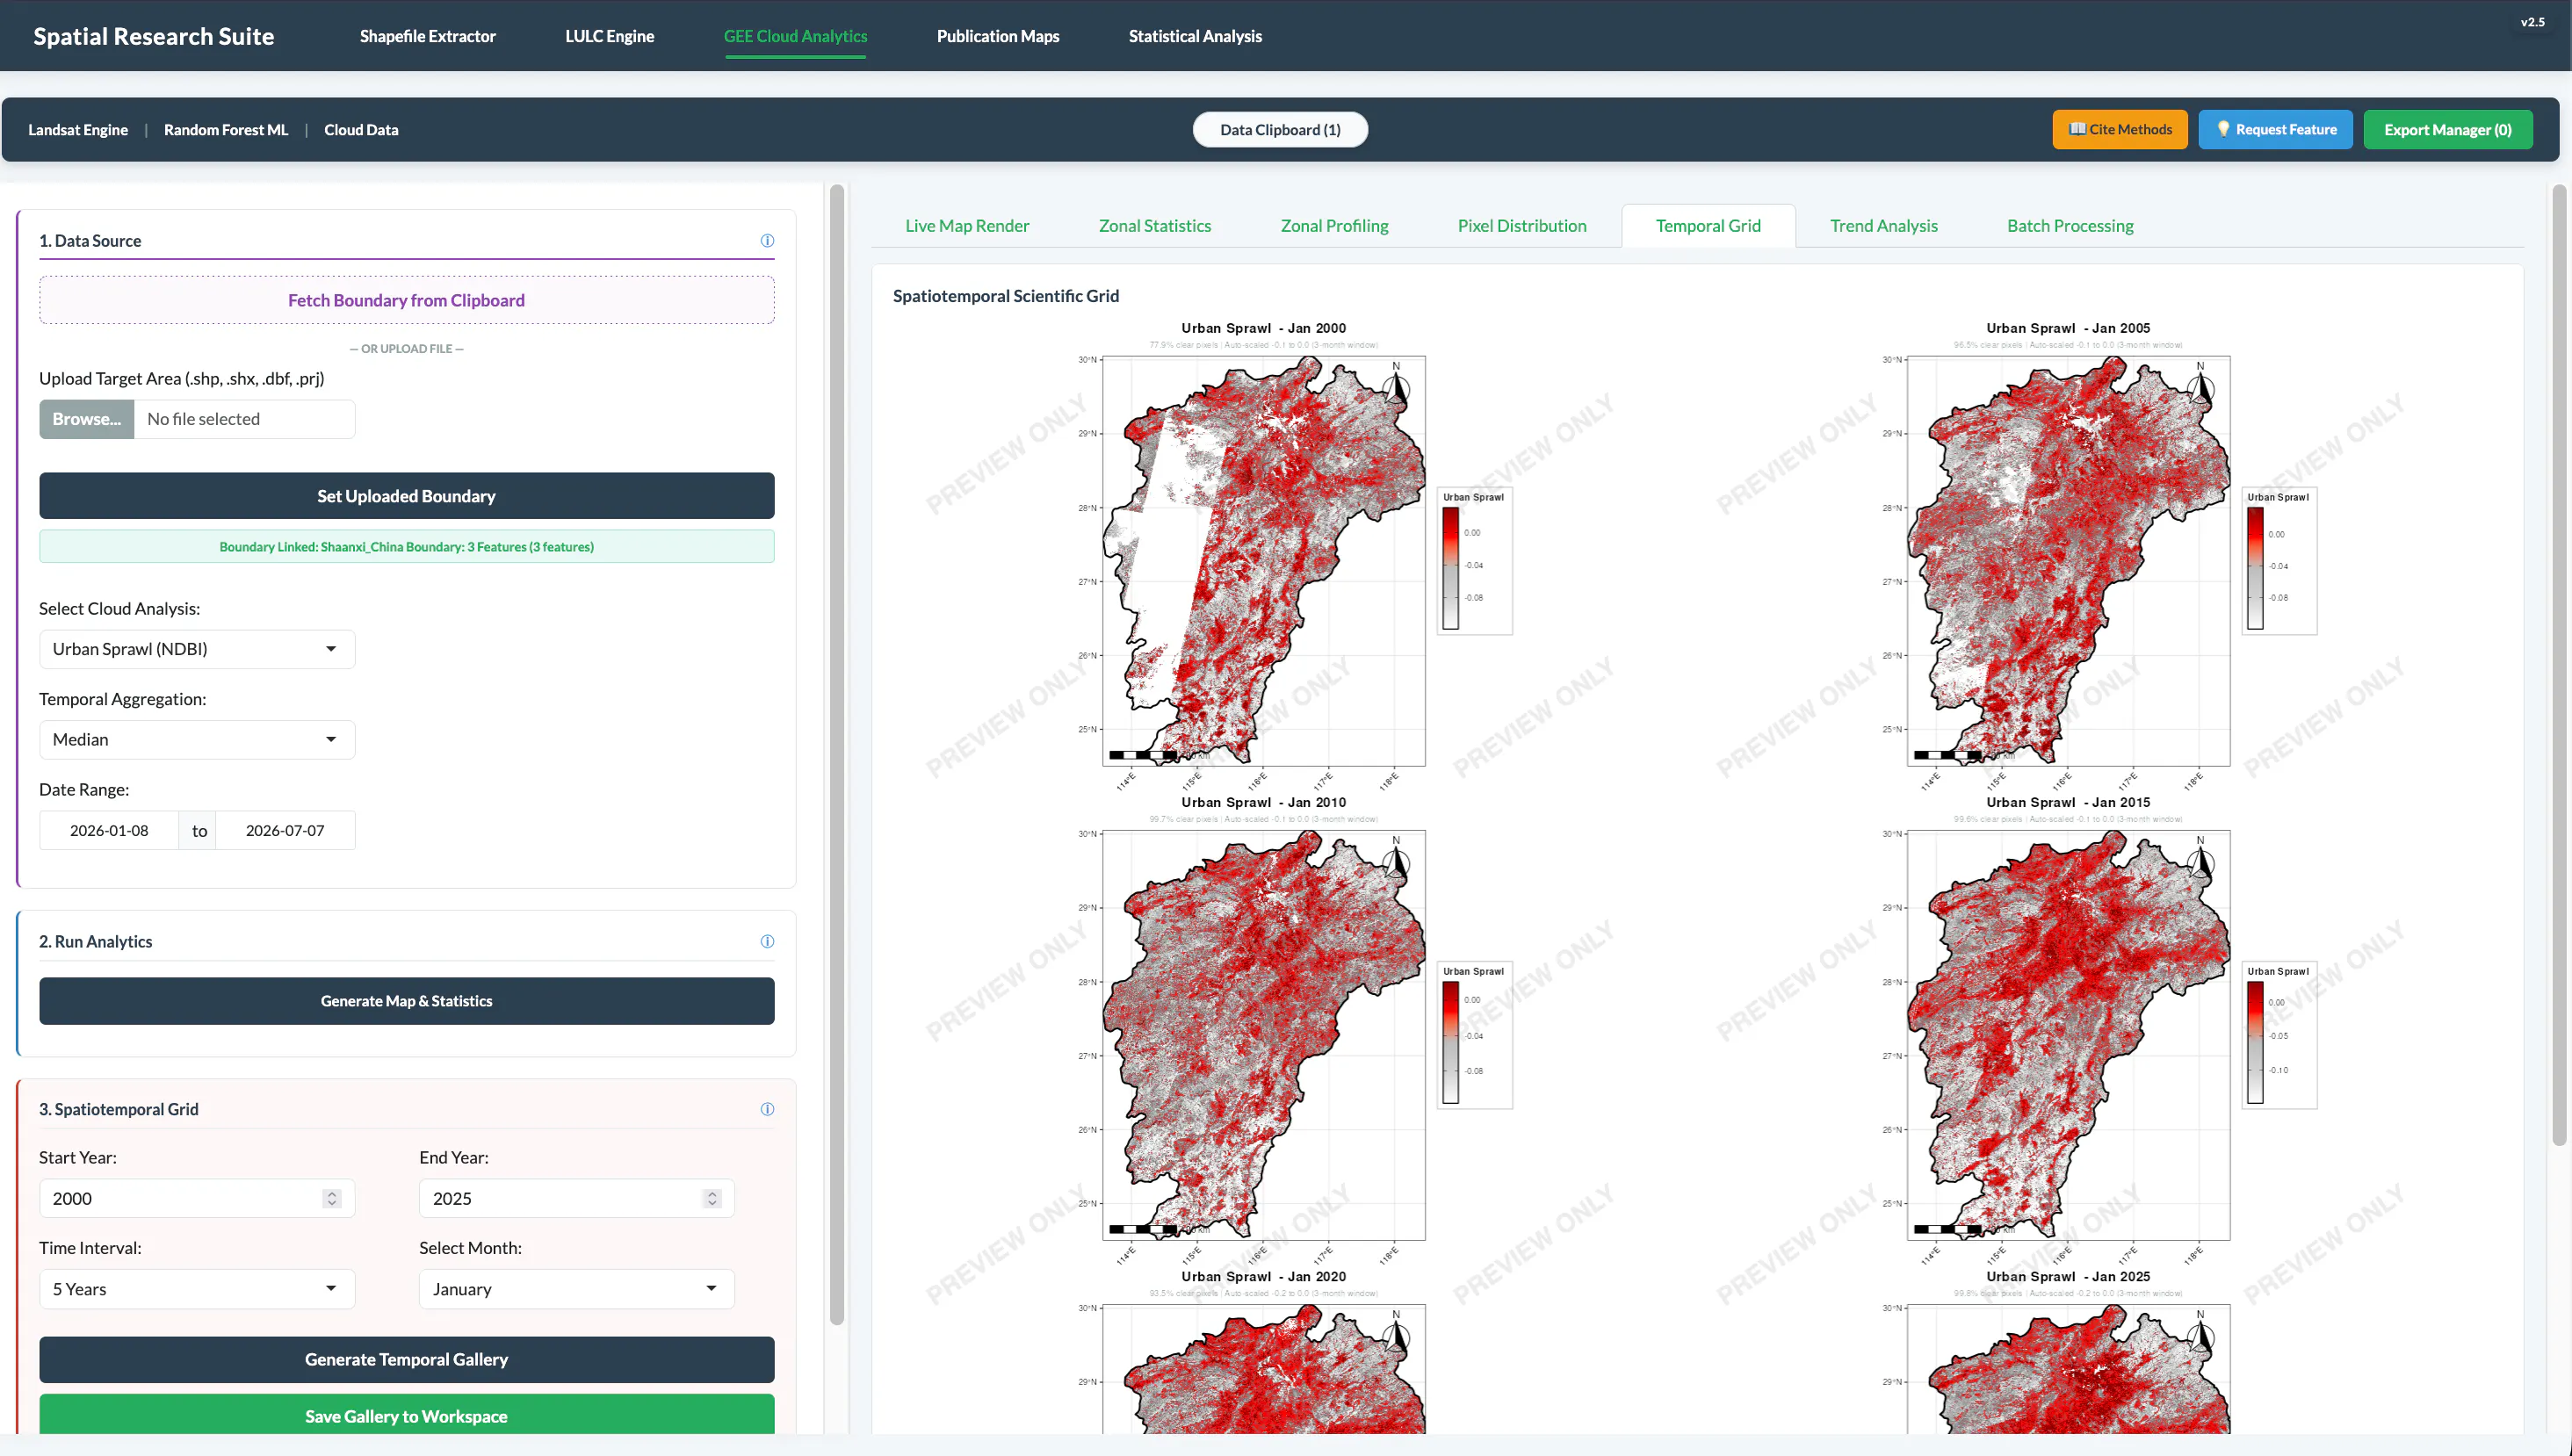Click the Jan 2010 legend color ramp
The width and height of the screenshot is (2572, 1456).
coord(1450,1043)
